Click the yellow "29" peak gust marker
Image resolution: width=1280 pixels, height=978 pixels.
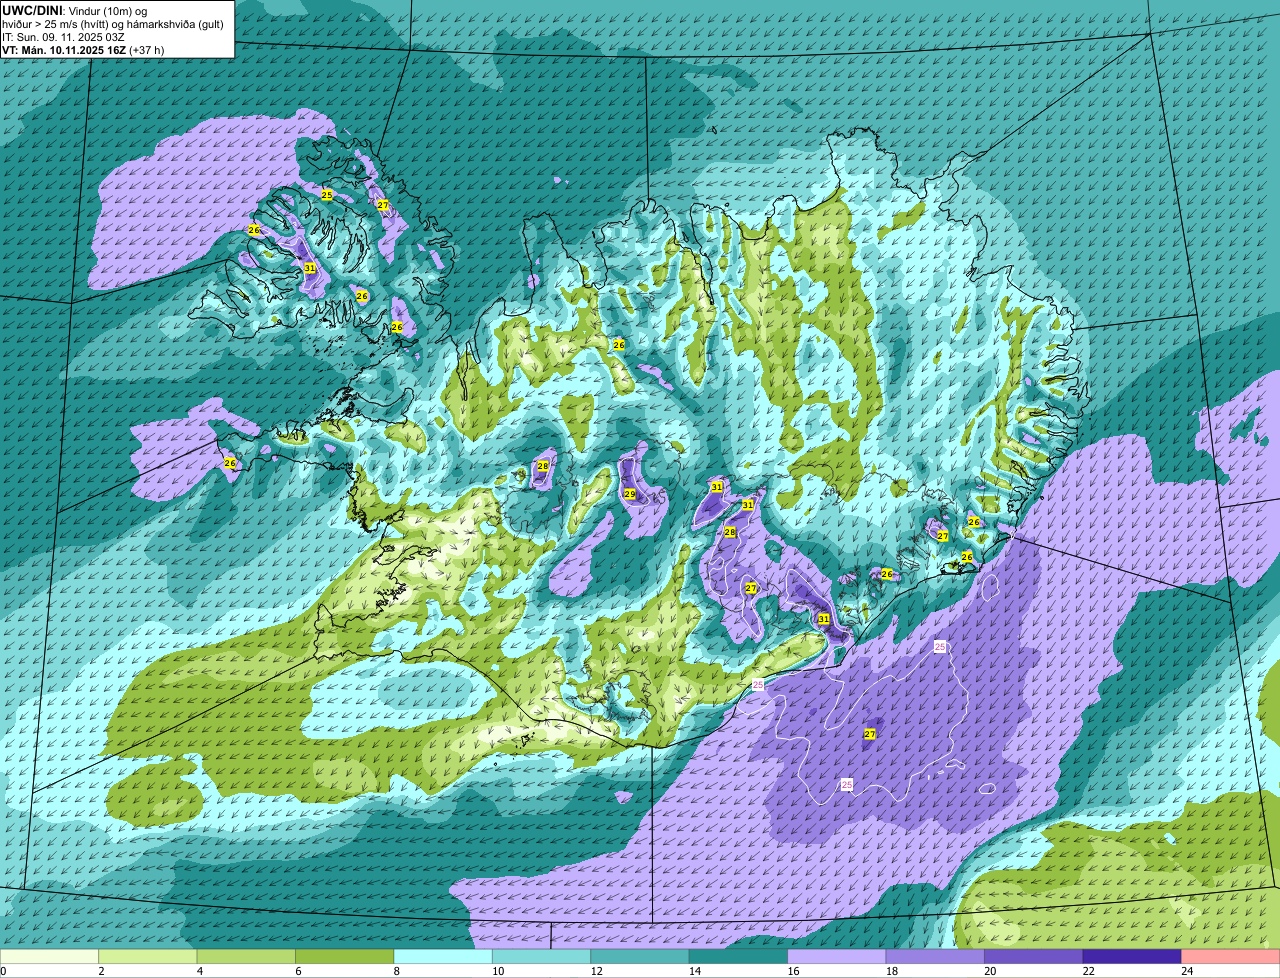click(630, 494)
